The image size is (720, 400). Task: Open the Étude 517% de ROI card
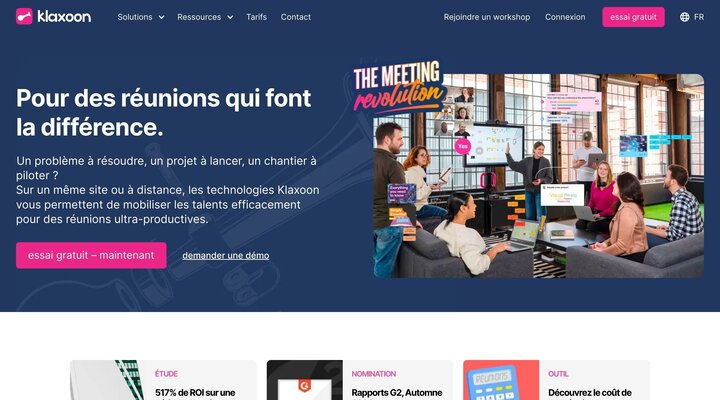pos(163,380)
